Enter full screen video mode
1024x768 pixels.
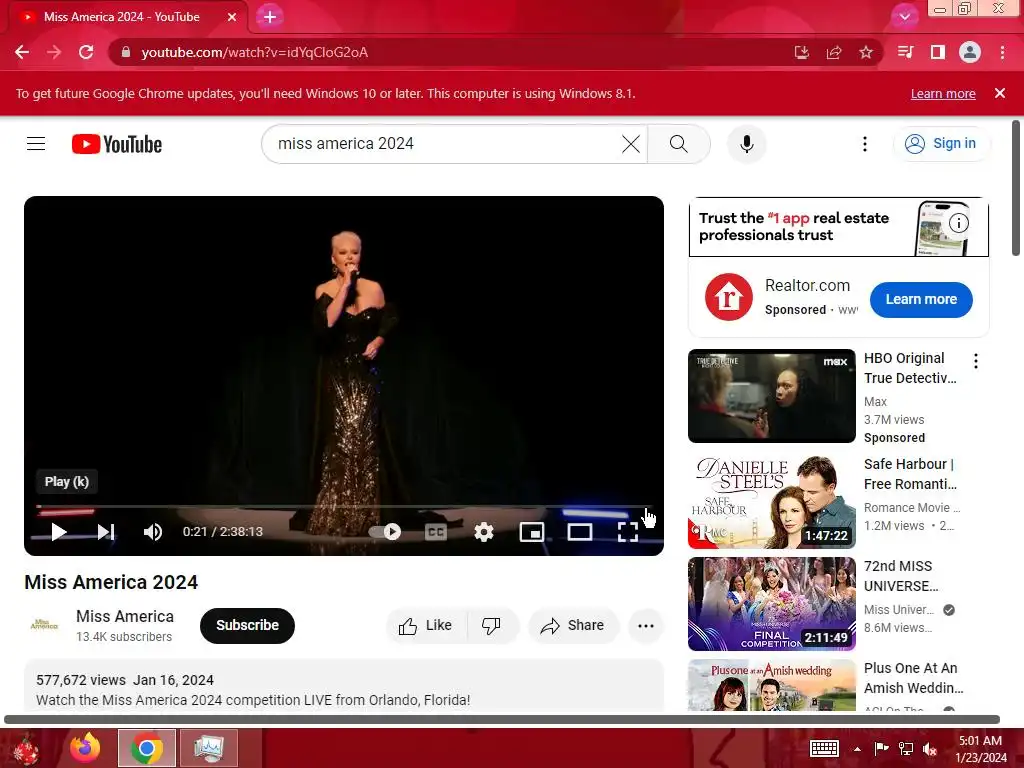628,532
